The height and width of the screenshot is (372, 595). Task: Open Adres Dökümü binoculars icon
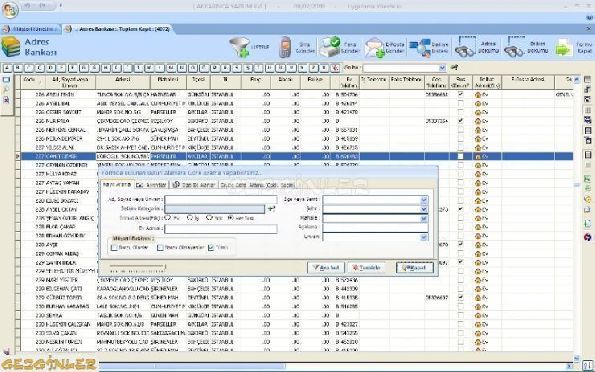coord(465,47)
